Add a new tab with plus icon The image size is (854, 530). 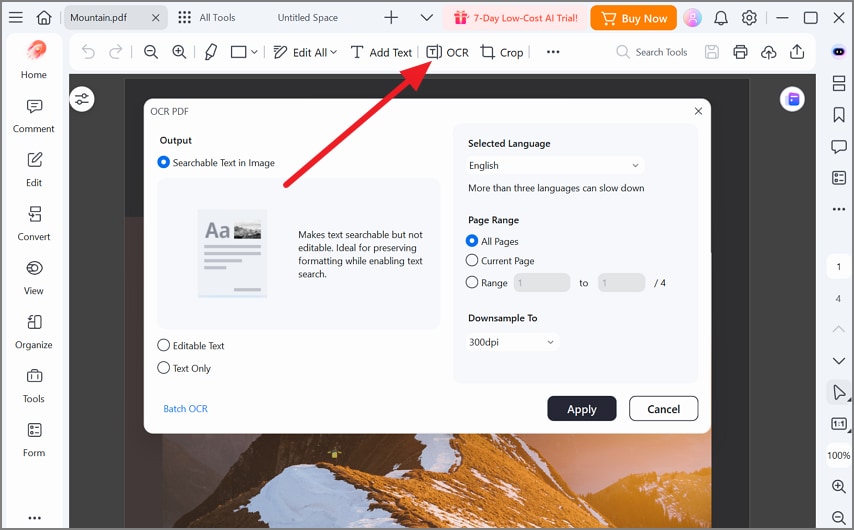pyautogui.click(x=391, y=17)
